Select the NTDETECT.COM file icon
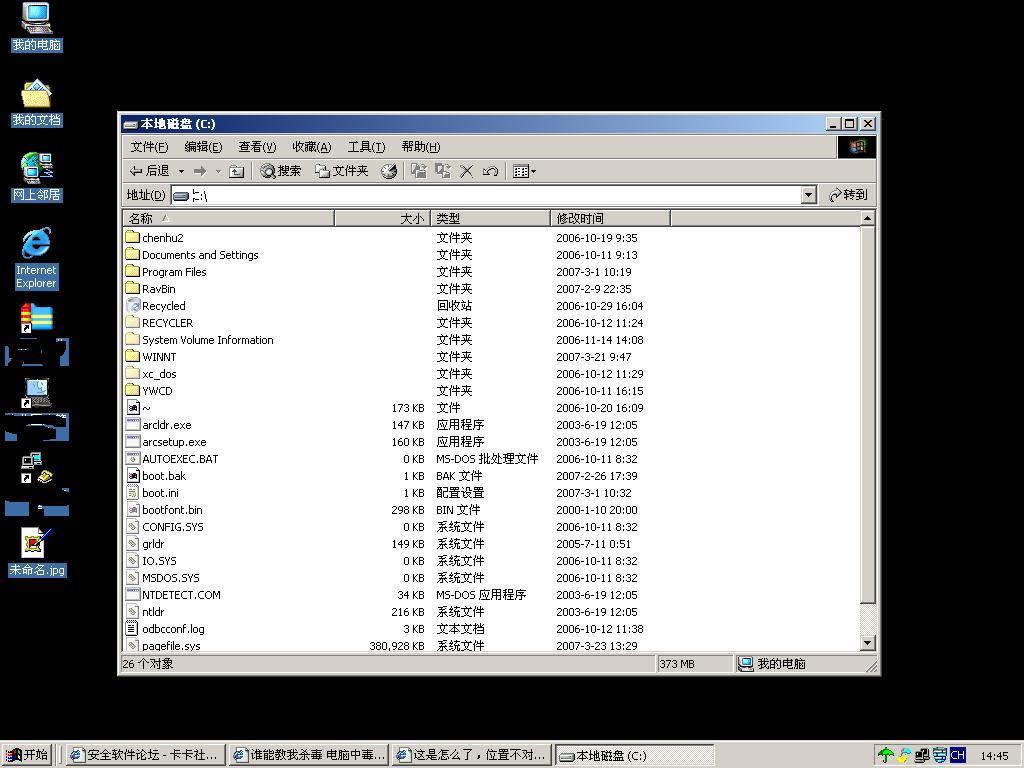 133,594
